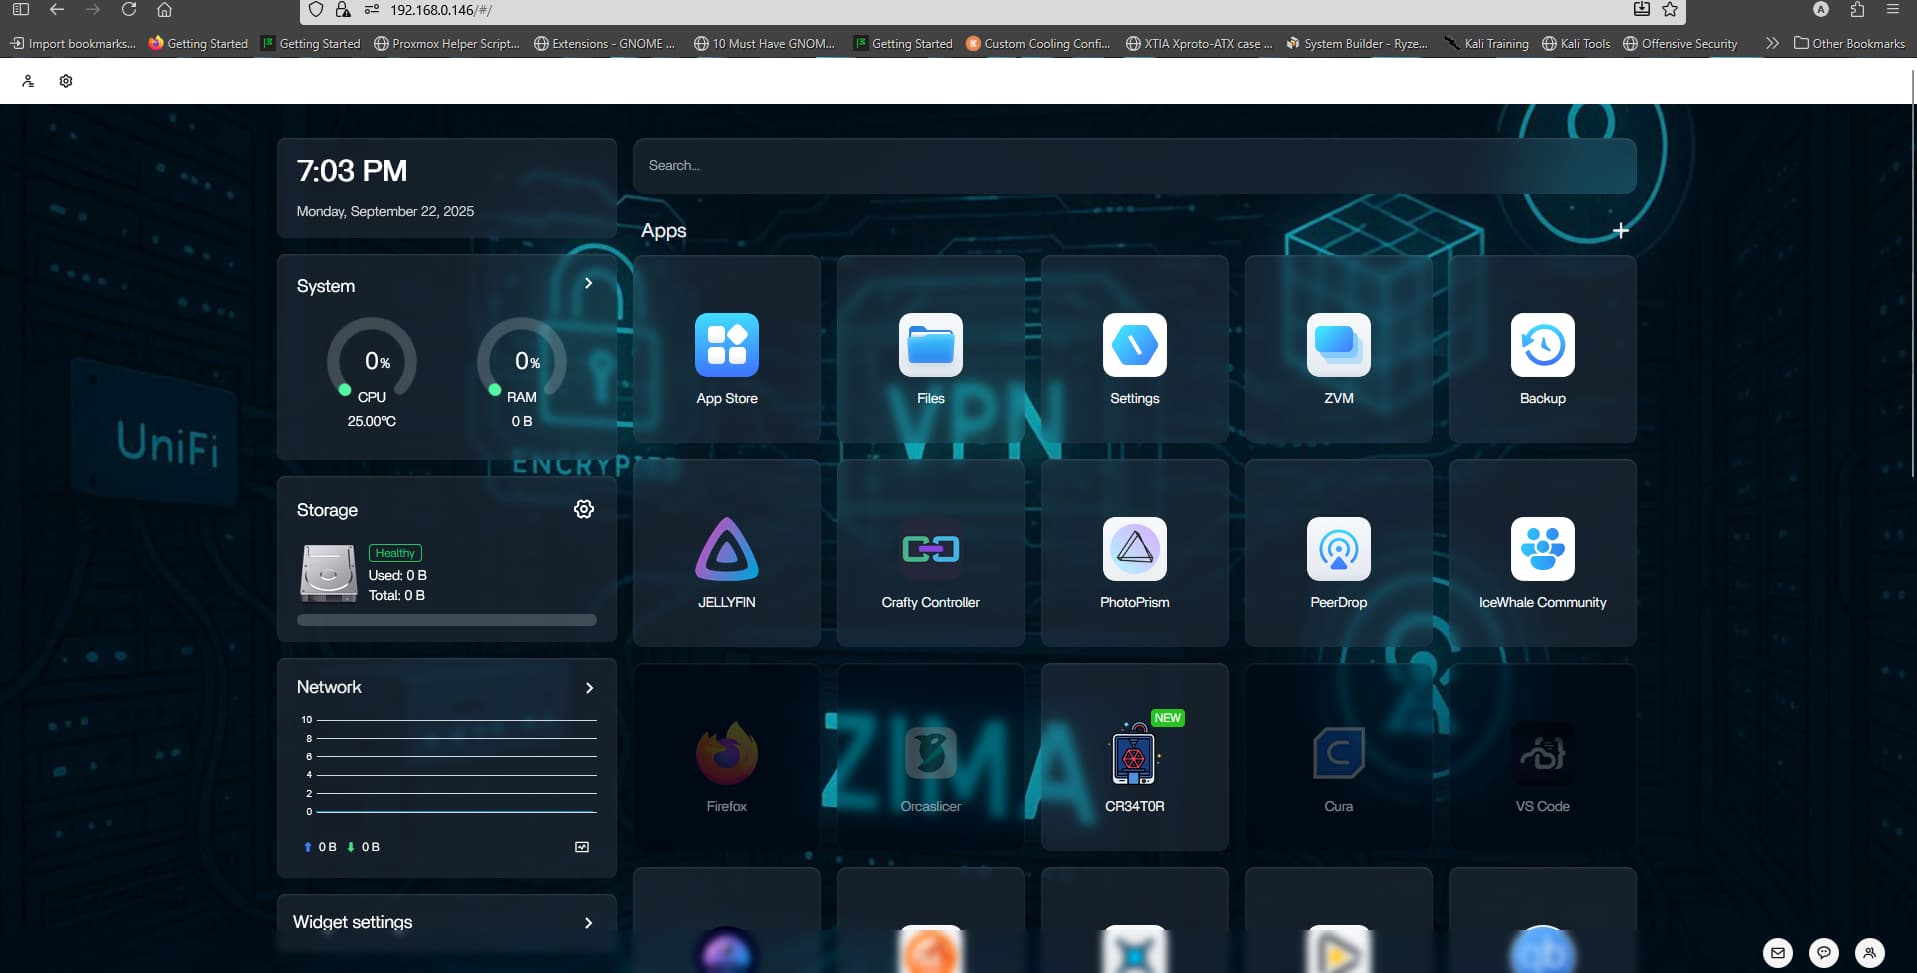Open Proxmox Helper Scripts bookmark
The height and width of the screenshot is (973, 1917).
click(447, 43)
